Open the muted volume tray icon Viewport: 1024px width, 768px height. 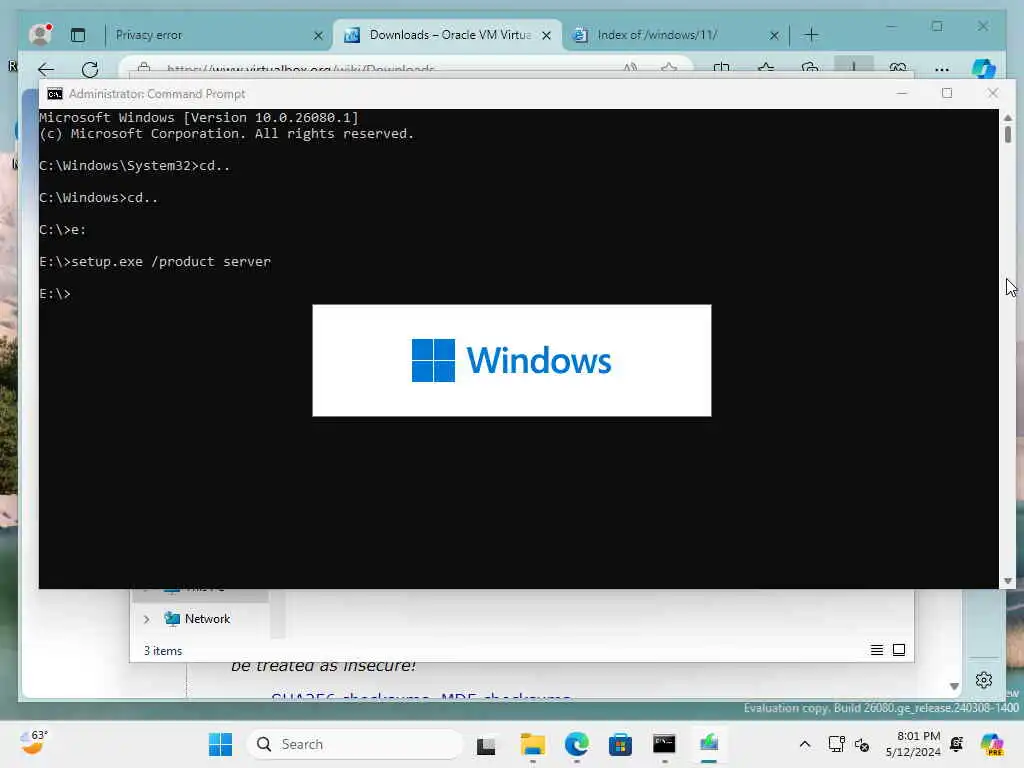coord(862,744)
